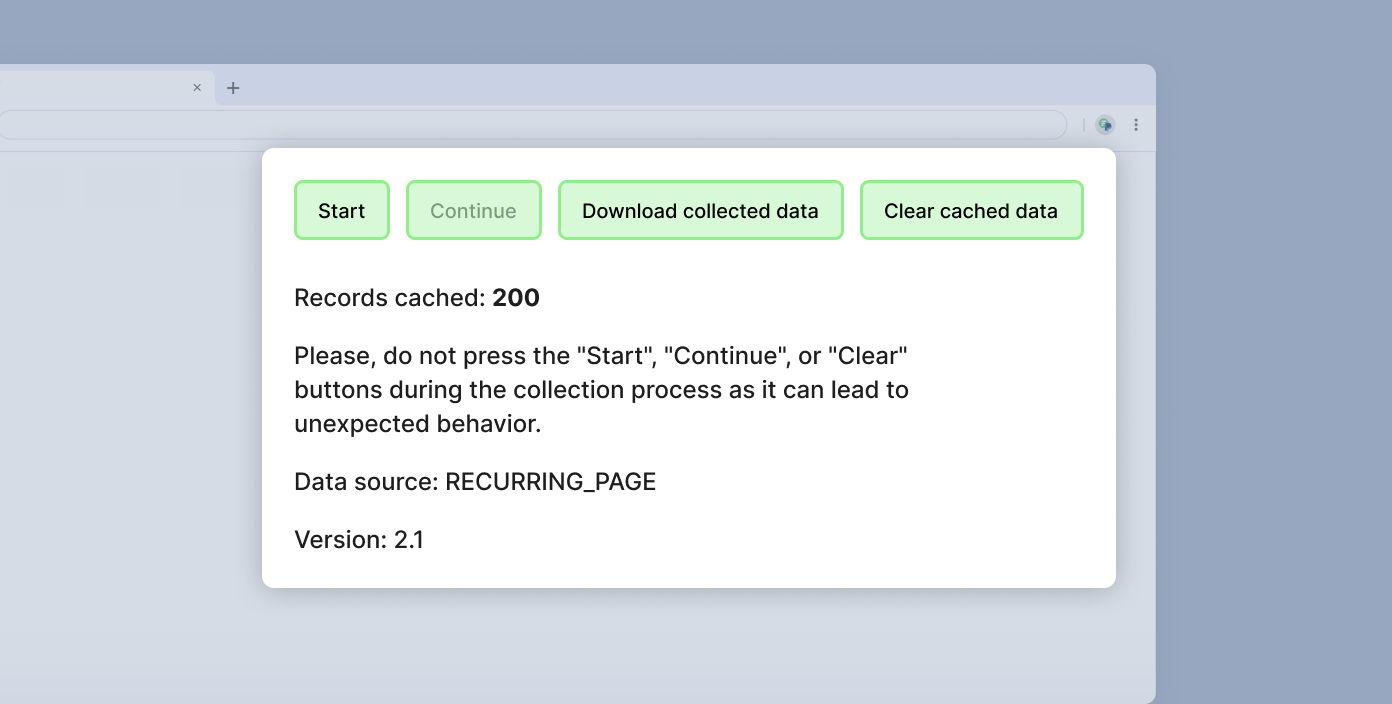
Task: Open the browser three-dot menu
Action: click(x=1136, y=124)
